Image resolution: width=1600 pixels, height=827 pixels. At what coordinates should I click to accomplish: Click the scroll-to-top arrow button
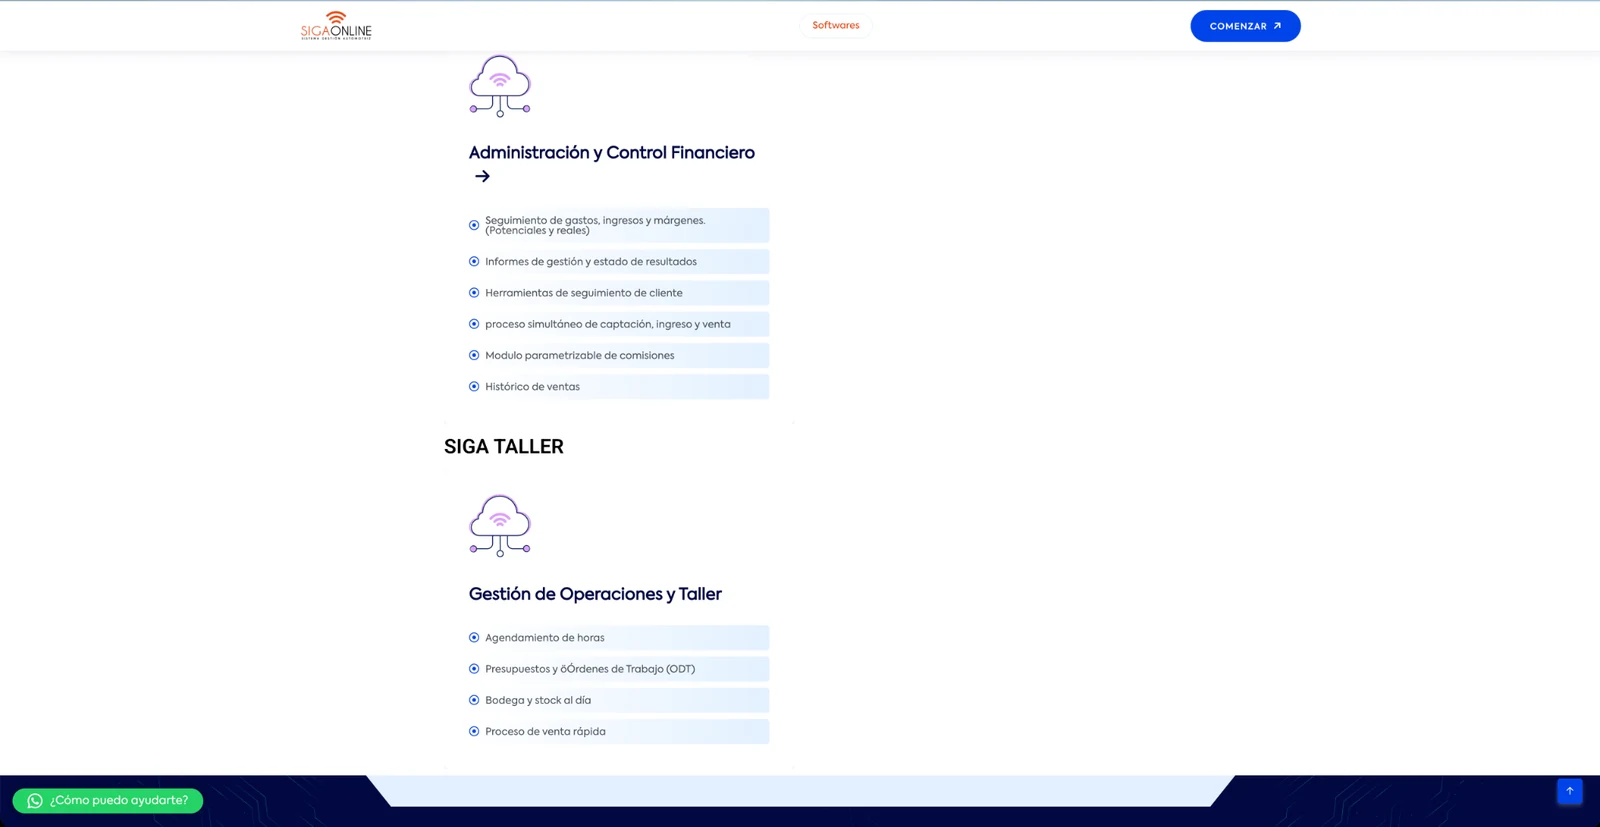pyautogui.click(x=1570, y=791)
